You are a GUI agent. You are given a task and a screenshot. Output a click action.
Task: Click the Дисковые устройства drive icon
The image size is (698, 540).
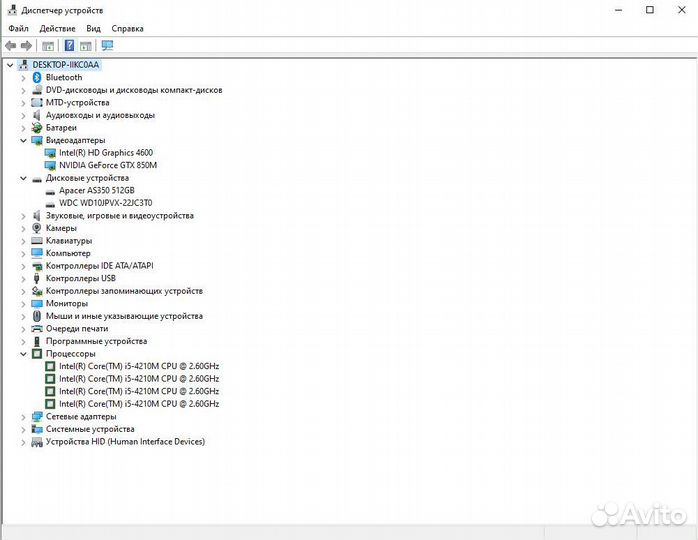pos(37,179)
